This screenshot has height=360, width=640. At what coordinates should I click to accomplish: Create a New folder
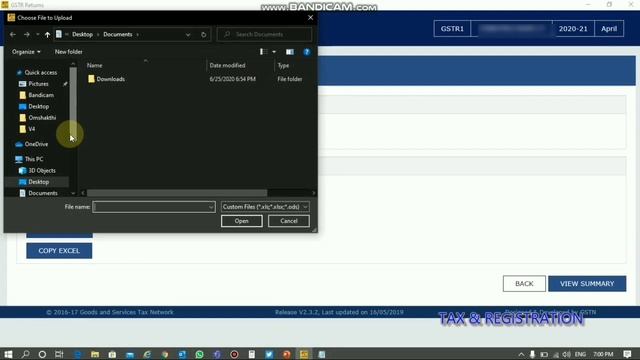69,52
